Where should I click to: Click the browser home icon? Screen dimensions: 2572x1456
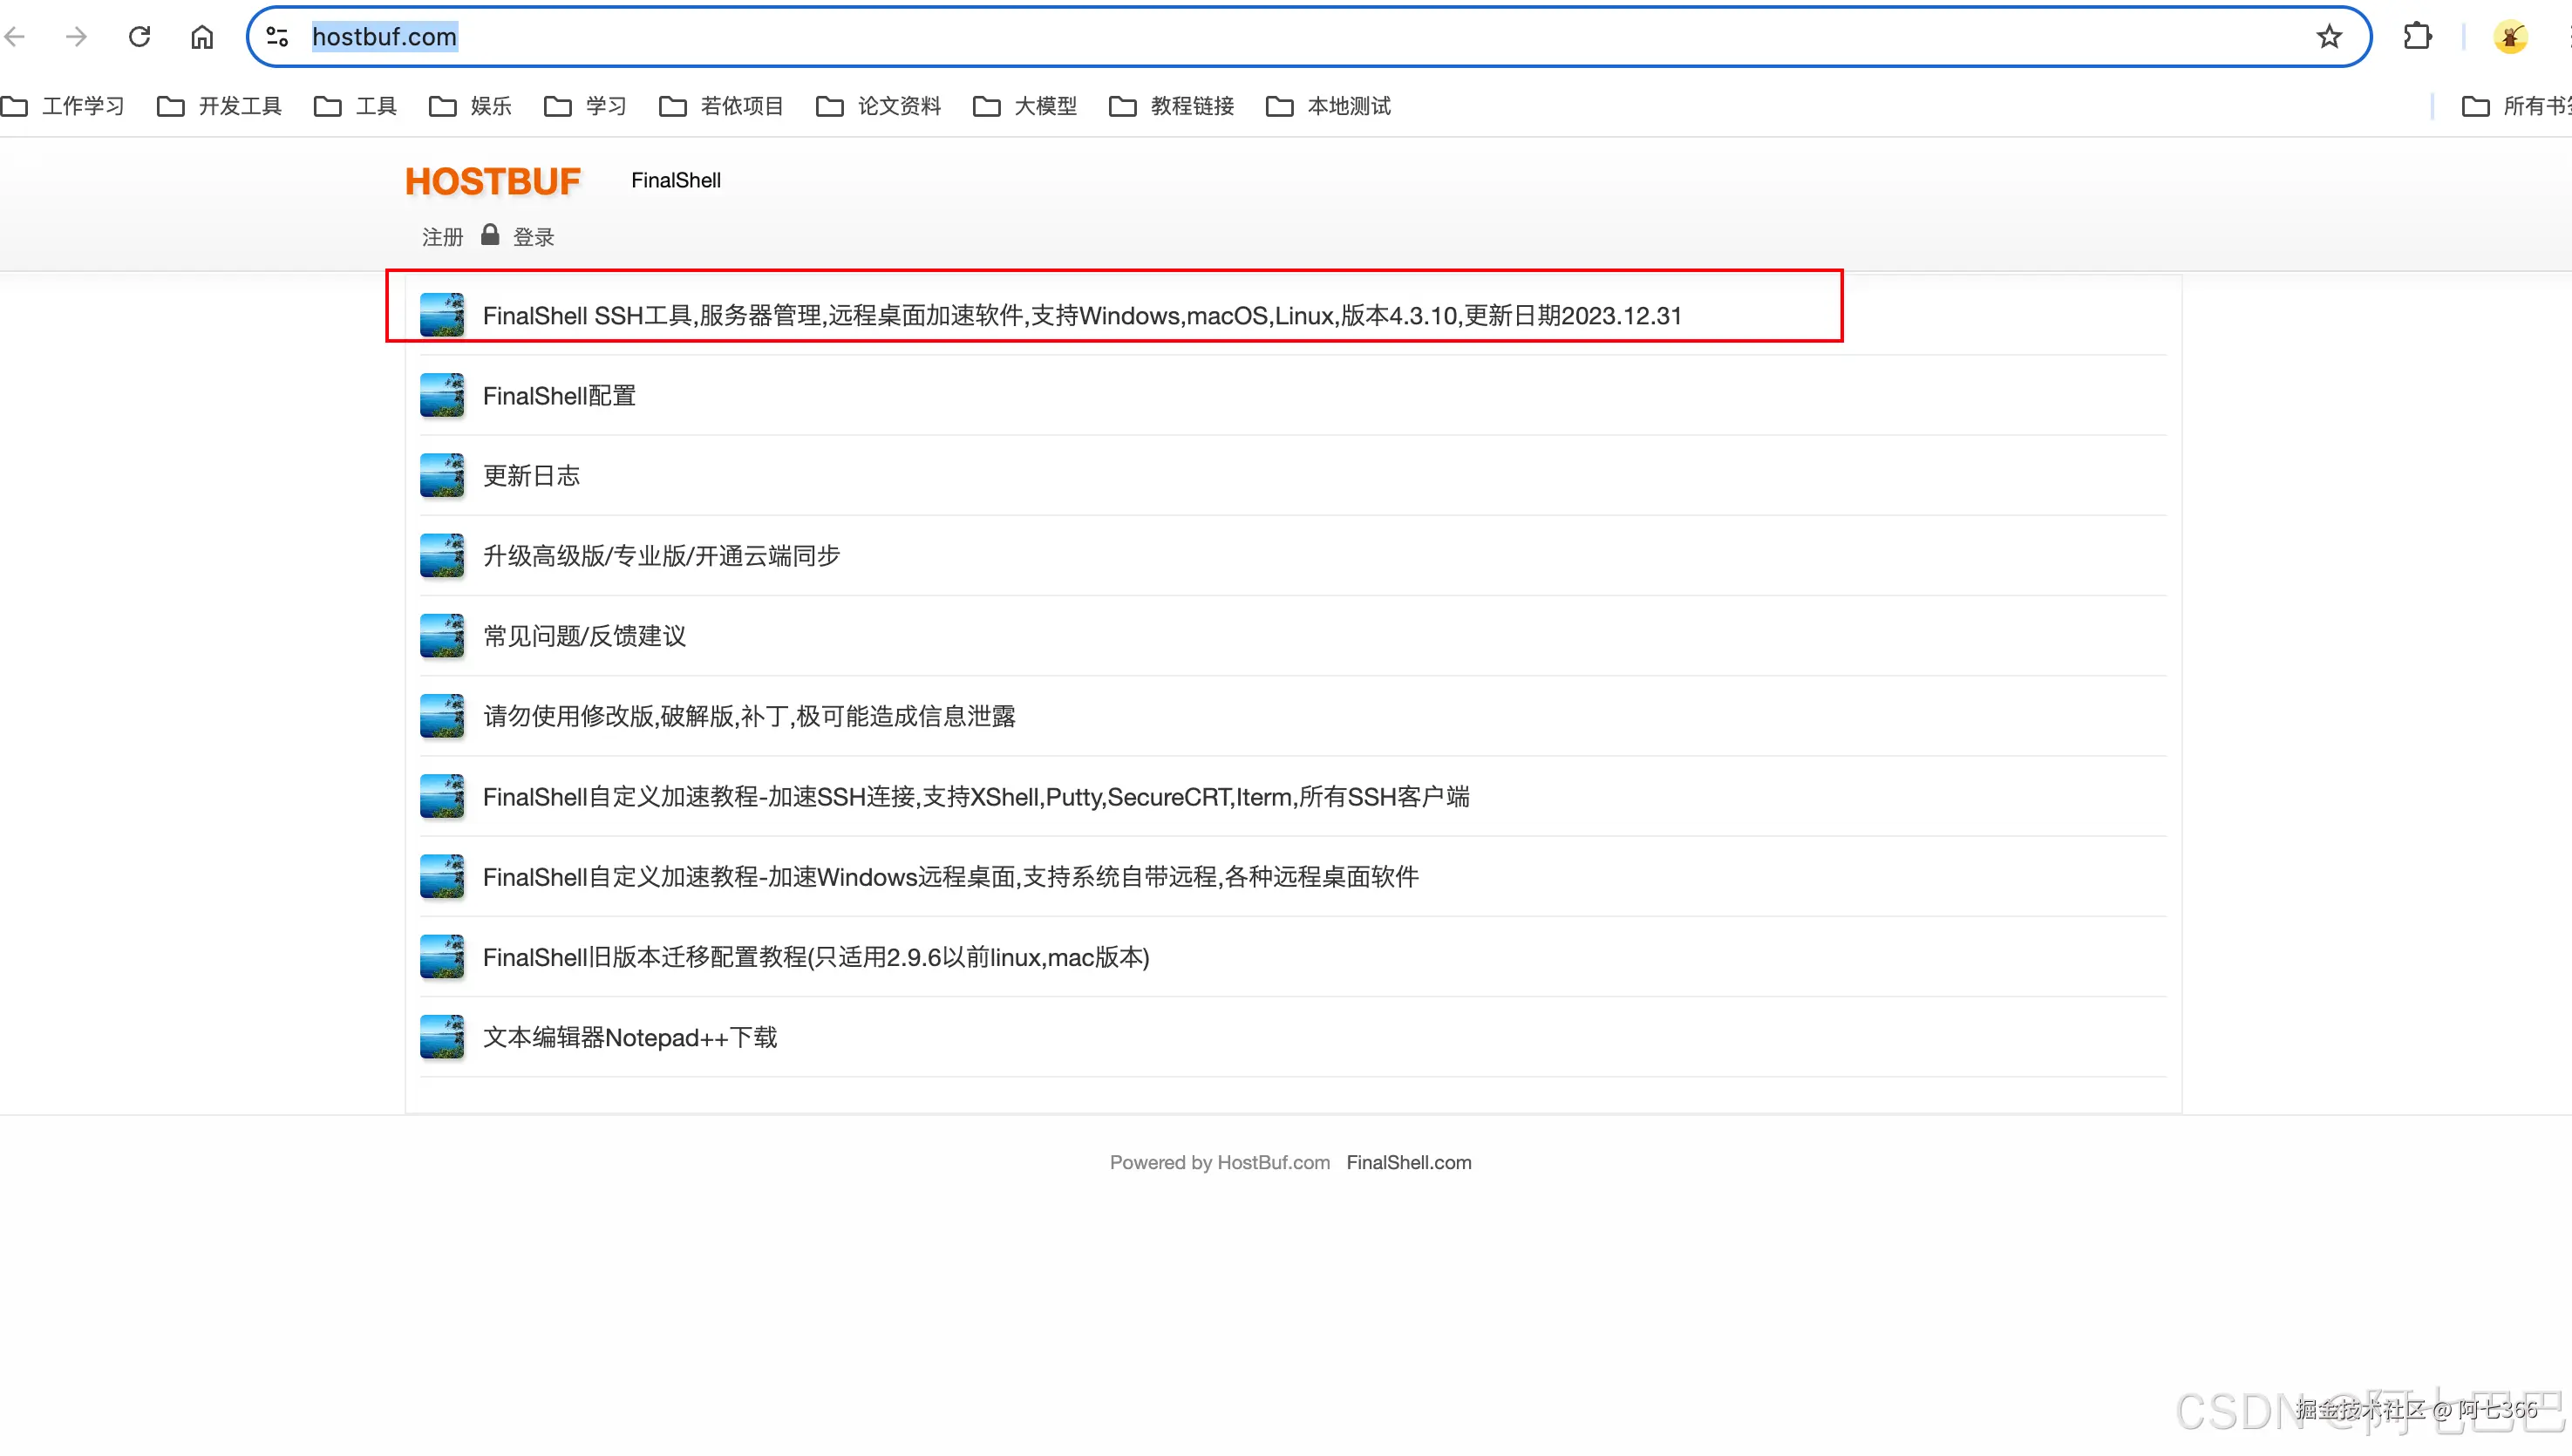[x=202, y=37]
